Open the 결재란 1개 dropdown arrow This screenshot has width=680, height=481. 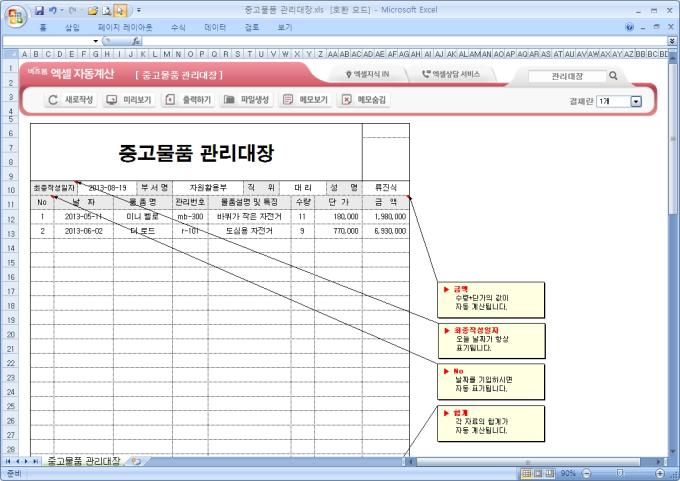pos(636,101)
